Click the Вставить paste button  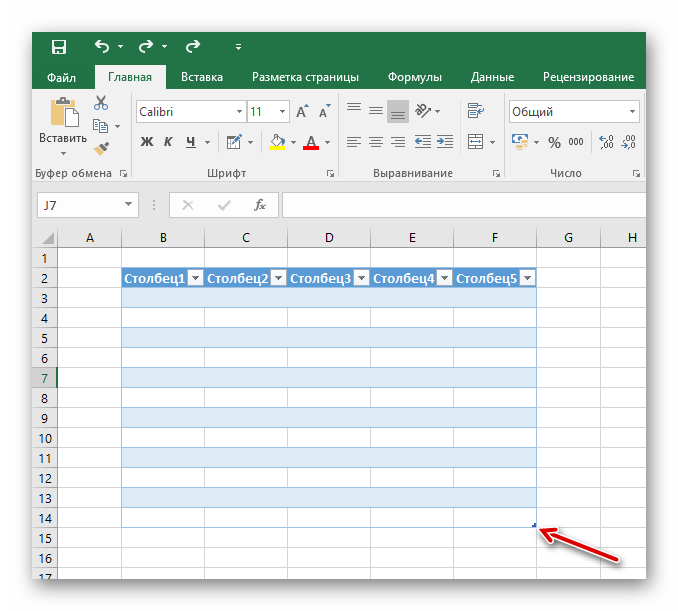63,121
